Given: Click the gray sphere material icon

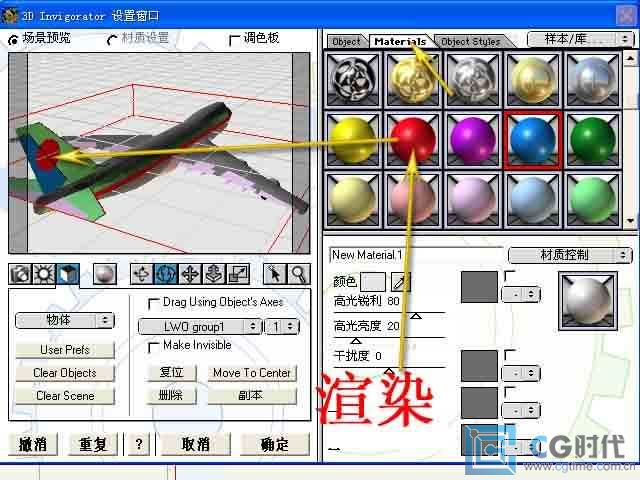Looking at the screenshot, I should pos(105,274).
